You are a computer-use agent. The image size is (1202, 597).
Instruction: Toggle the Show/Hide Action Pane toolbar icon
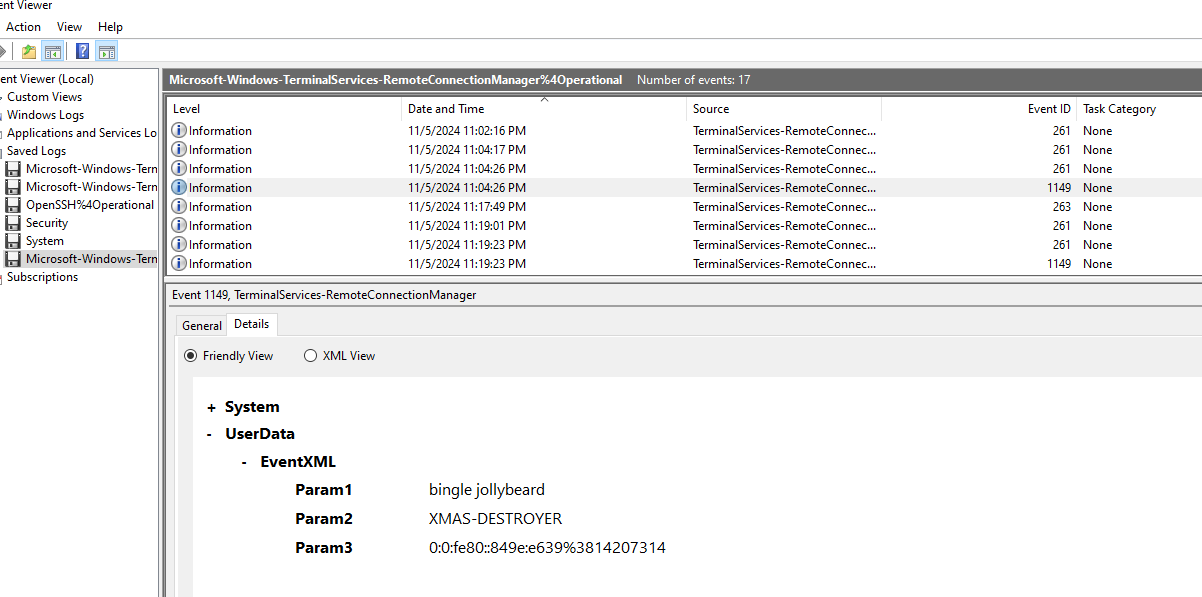coord(107,52)
